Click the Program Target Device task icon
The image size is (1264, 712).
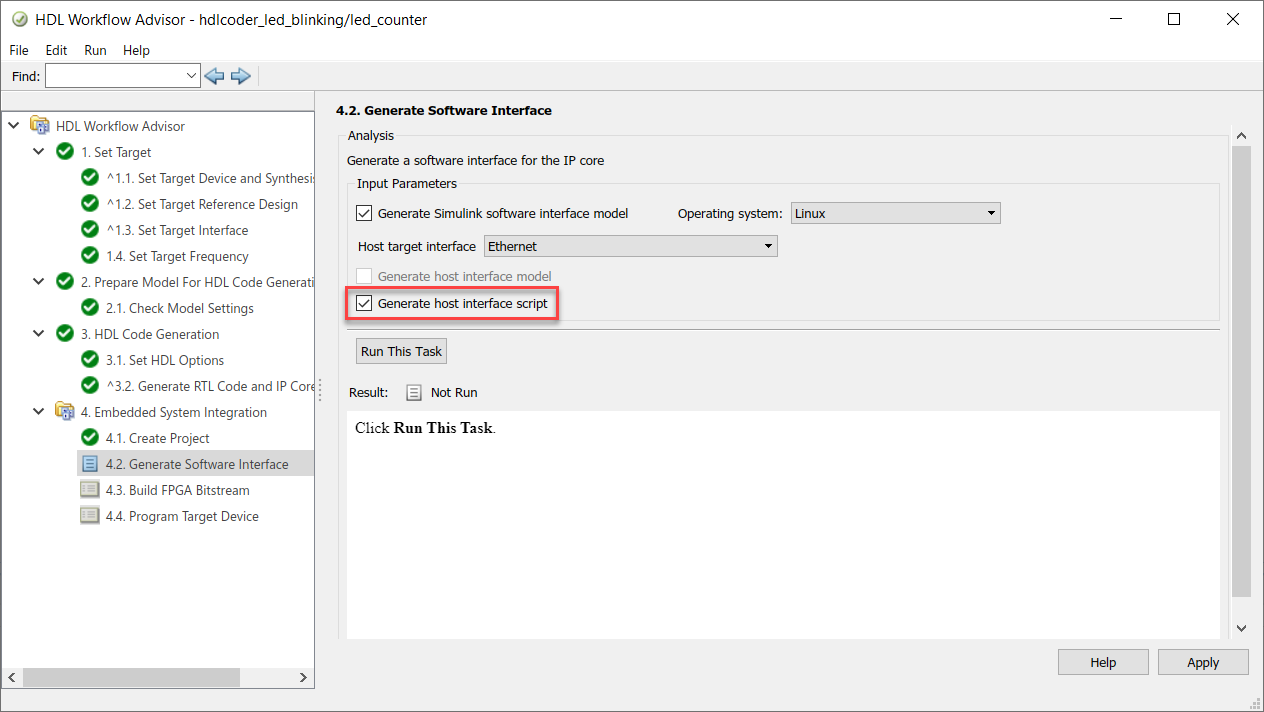90,516
